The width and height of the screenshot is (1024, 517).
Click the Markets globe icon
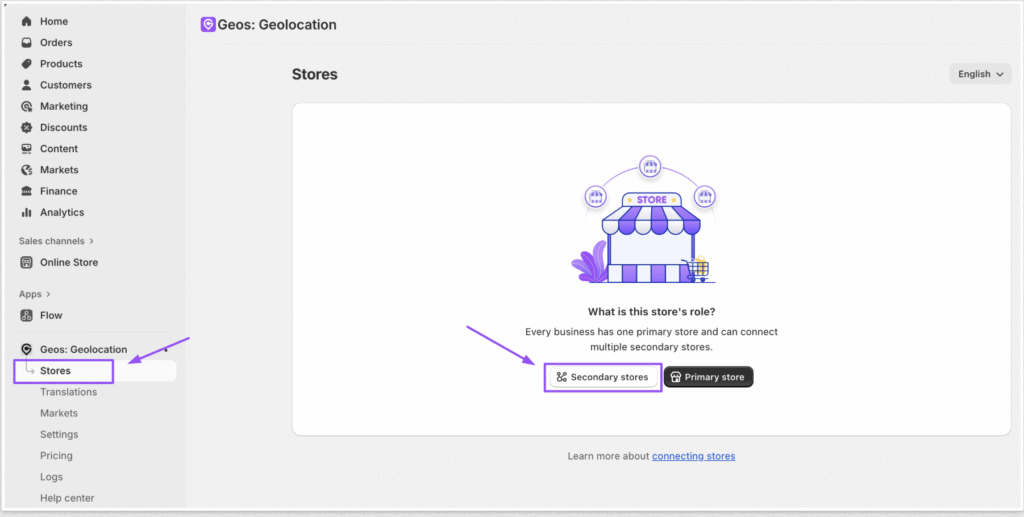27,170
